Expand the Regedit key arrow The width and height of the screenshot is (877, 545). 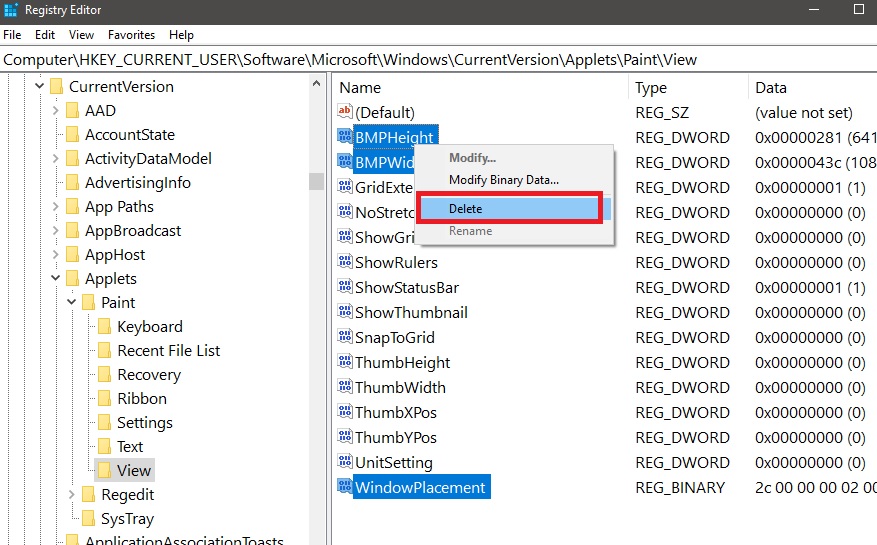pyautogui.click(x=72, y=495)
